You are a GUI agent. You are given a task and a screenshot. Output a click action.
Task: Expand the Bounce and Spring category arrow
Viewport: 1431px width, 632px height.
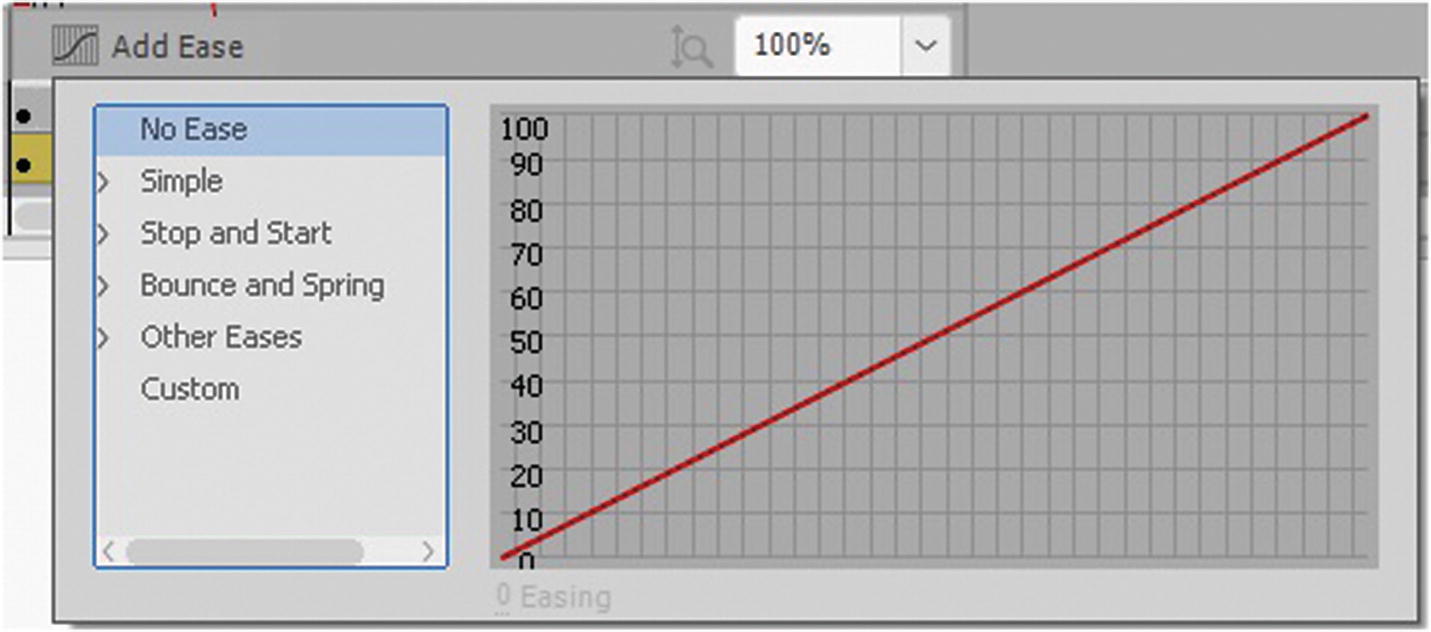tap(102, 286)
